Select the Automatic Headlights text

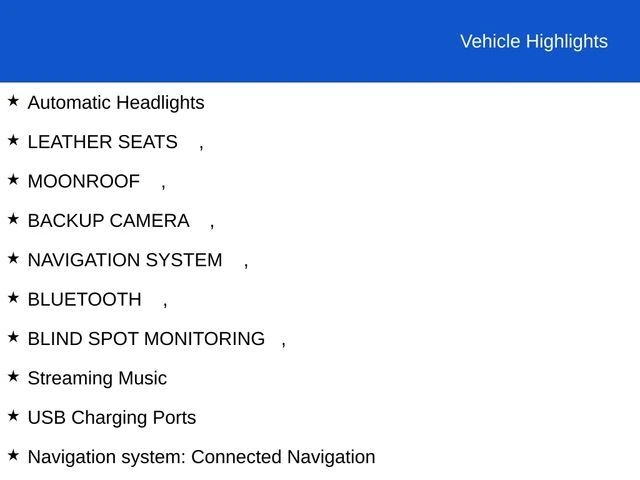(x=116, y=103)
